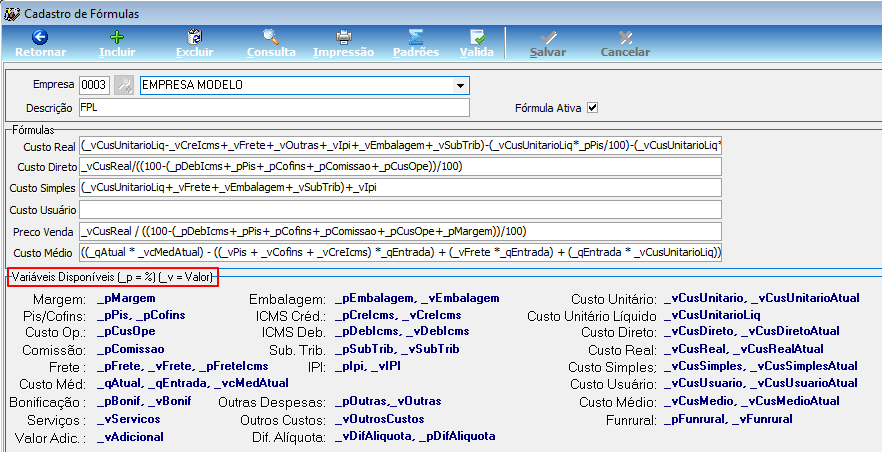Click the _vCusSimples, _vCusSimplesAtual variables
The width and height of the screenshot is (882, 452).
click(760, 367)
